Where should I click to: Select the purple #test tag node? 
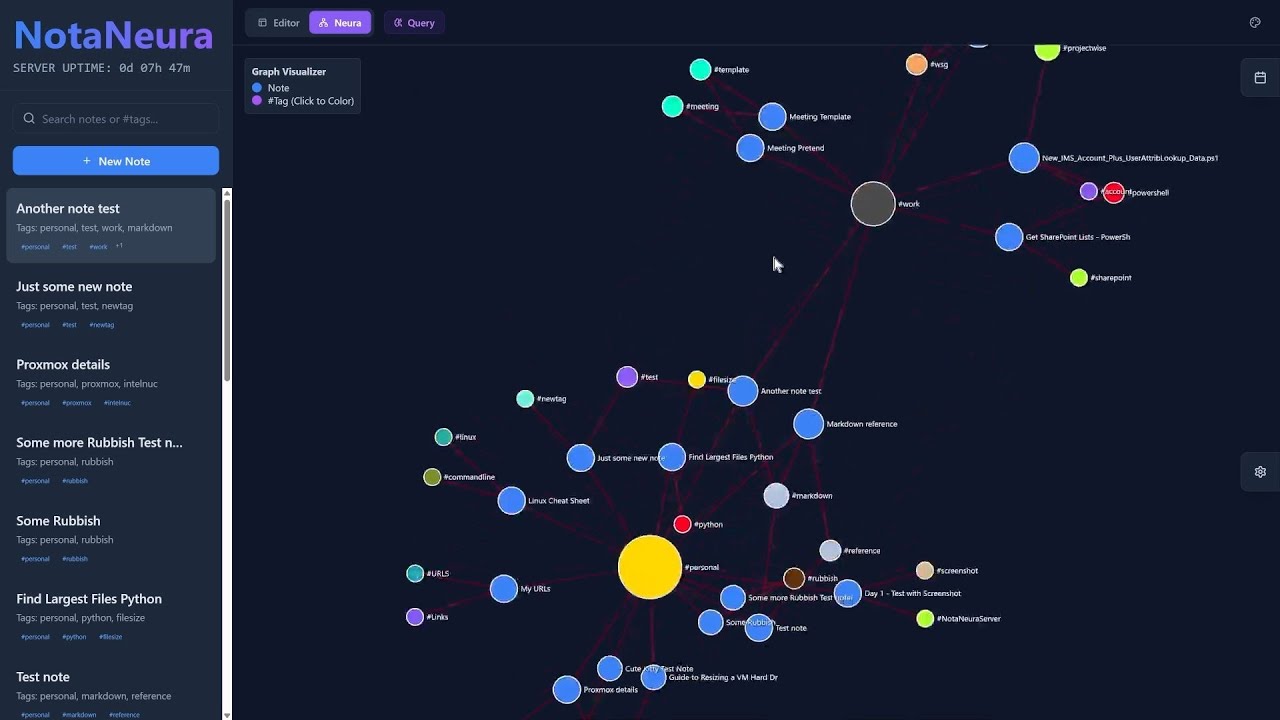tap(627, 377)
